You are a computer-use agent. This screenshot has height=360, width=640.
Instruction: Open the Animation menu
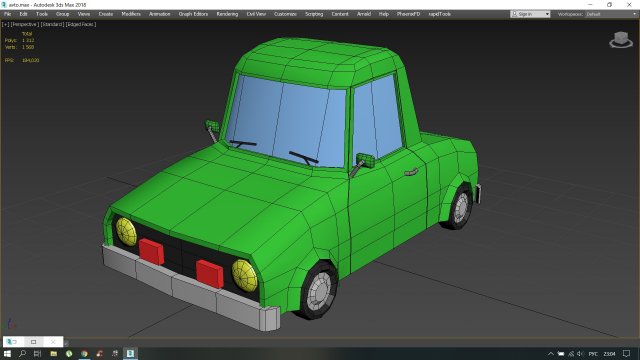pyautogui.click(x=160, y=14)
